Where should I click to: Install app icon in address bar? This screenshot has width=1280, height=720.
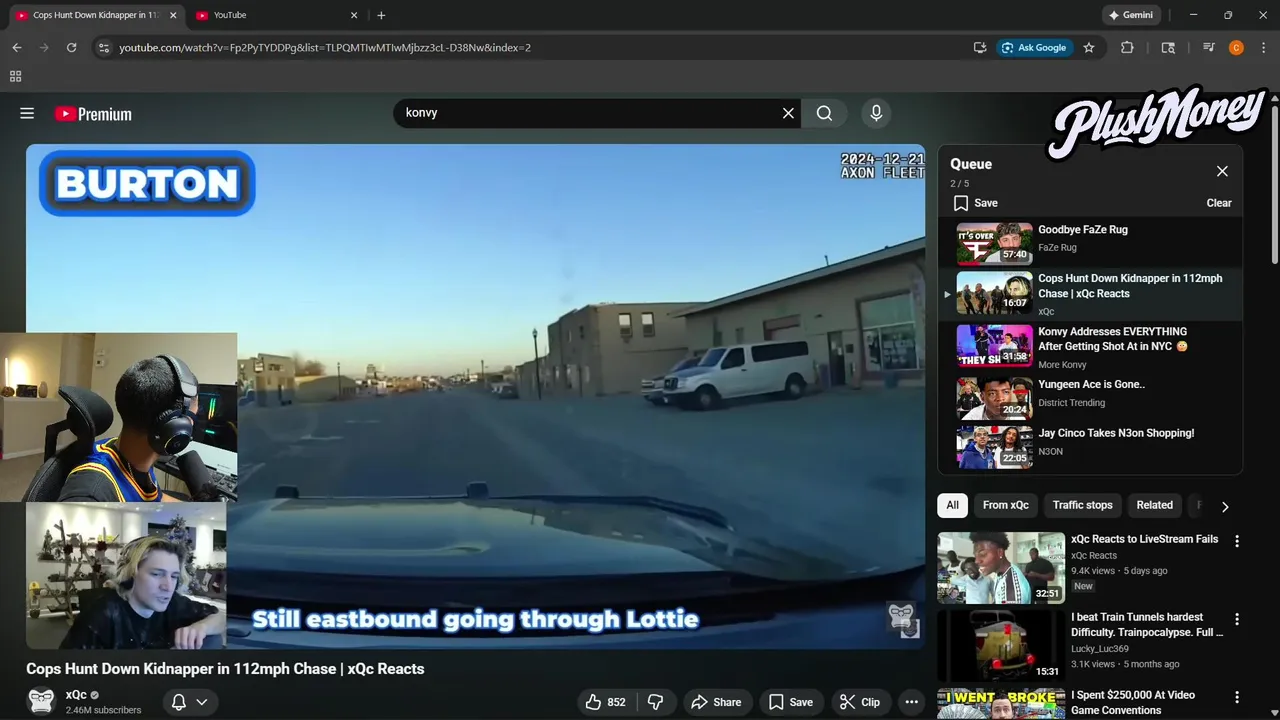980,47
